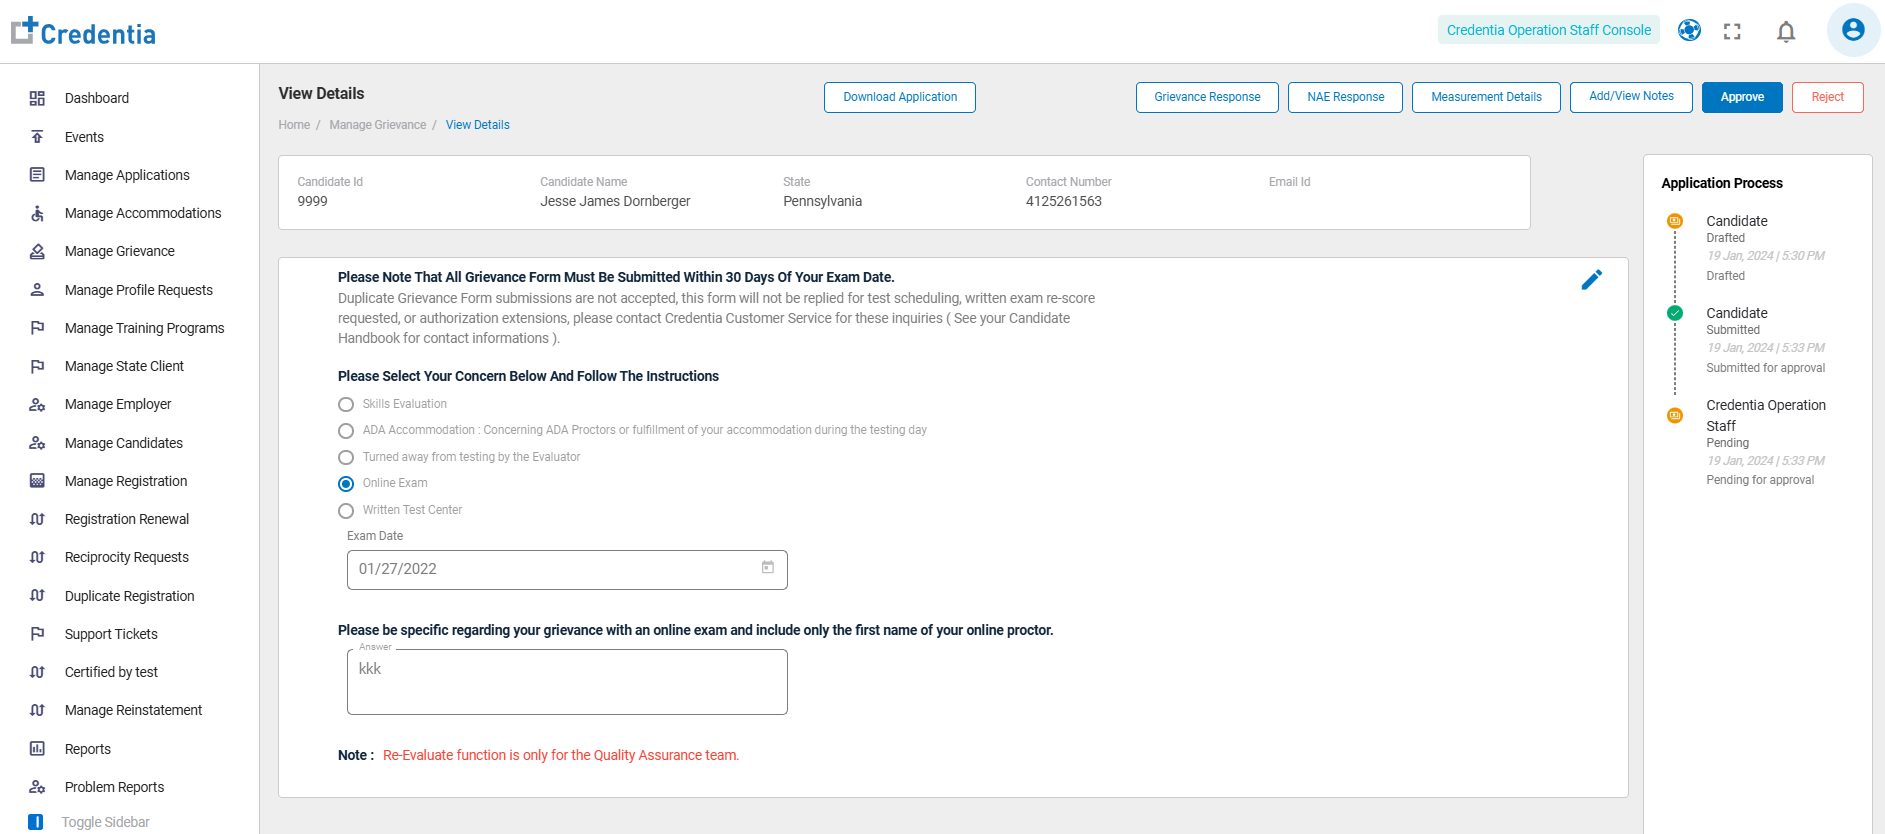
Task: Click the pencil edit icon
Action: pyautogui.click(x=1591, y=280)
